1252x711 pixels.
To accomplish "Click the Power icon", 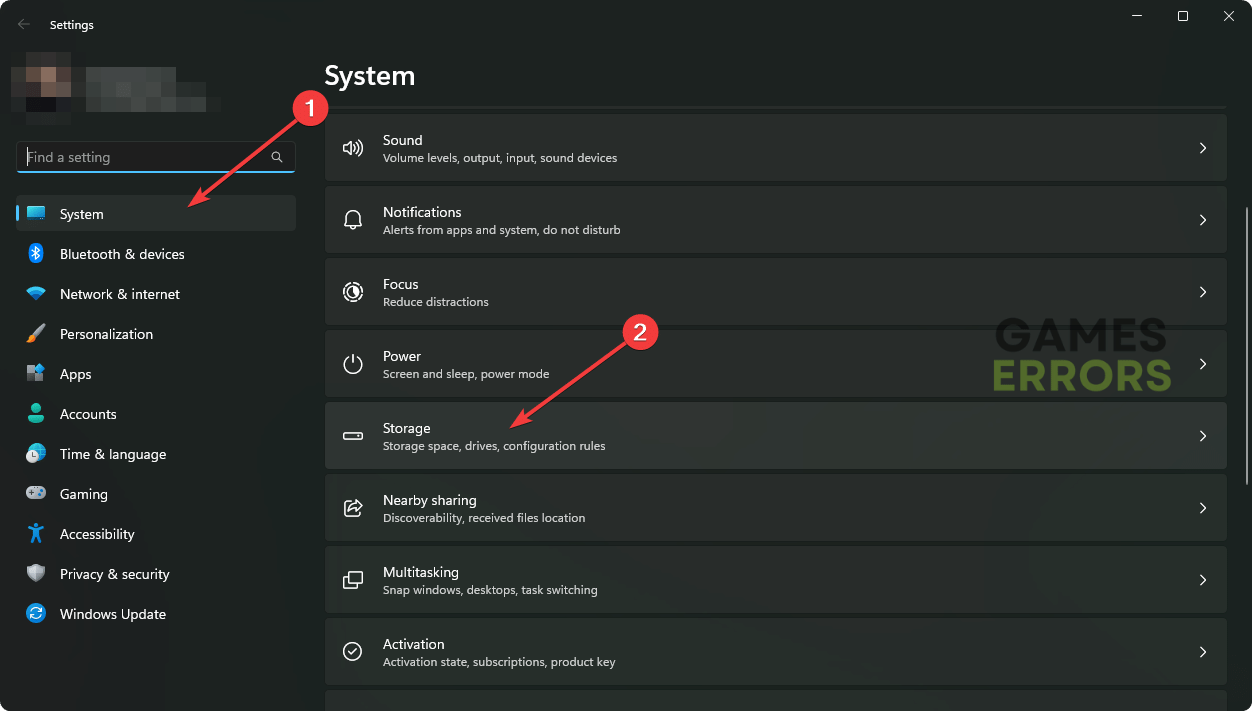I will (x=352, y=364).
